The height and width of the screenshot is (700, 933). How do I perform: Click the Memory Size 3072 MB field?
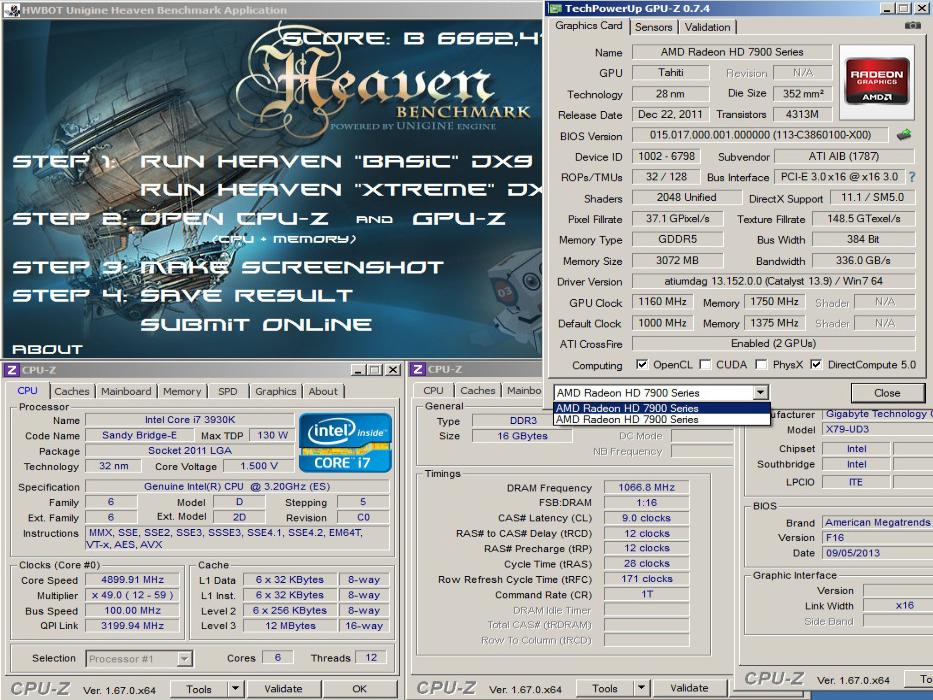point(677,260)
